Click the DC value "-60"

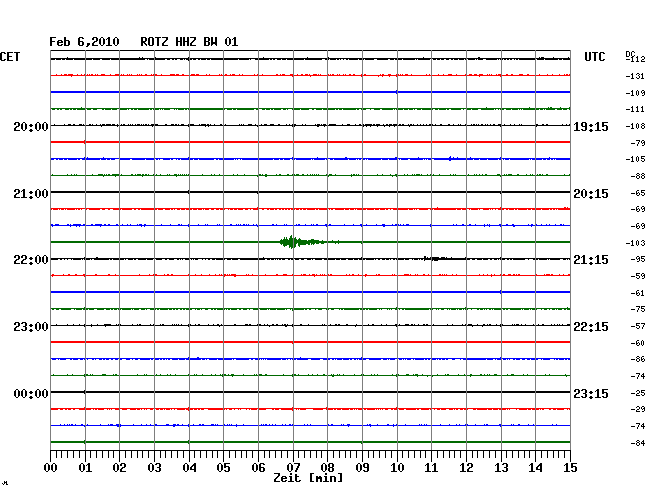tap(638, 343)
